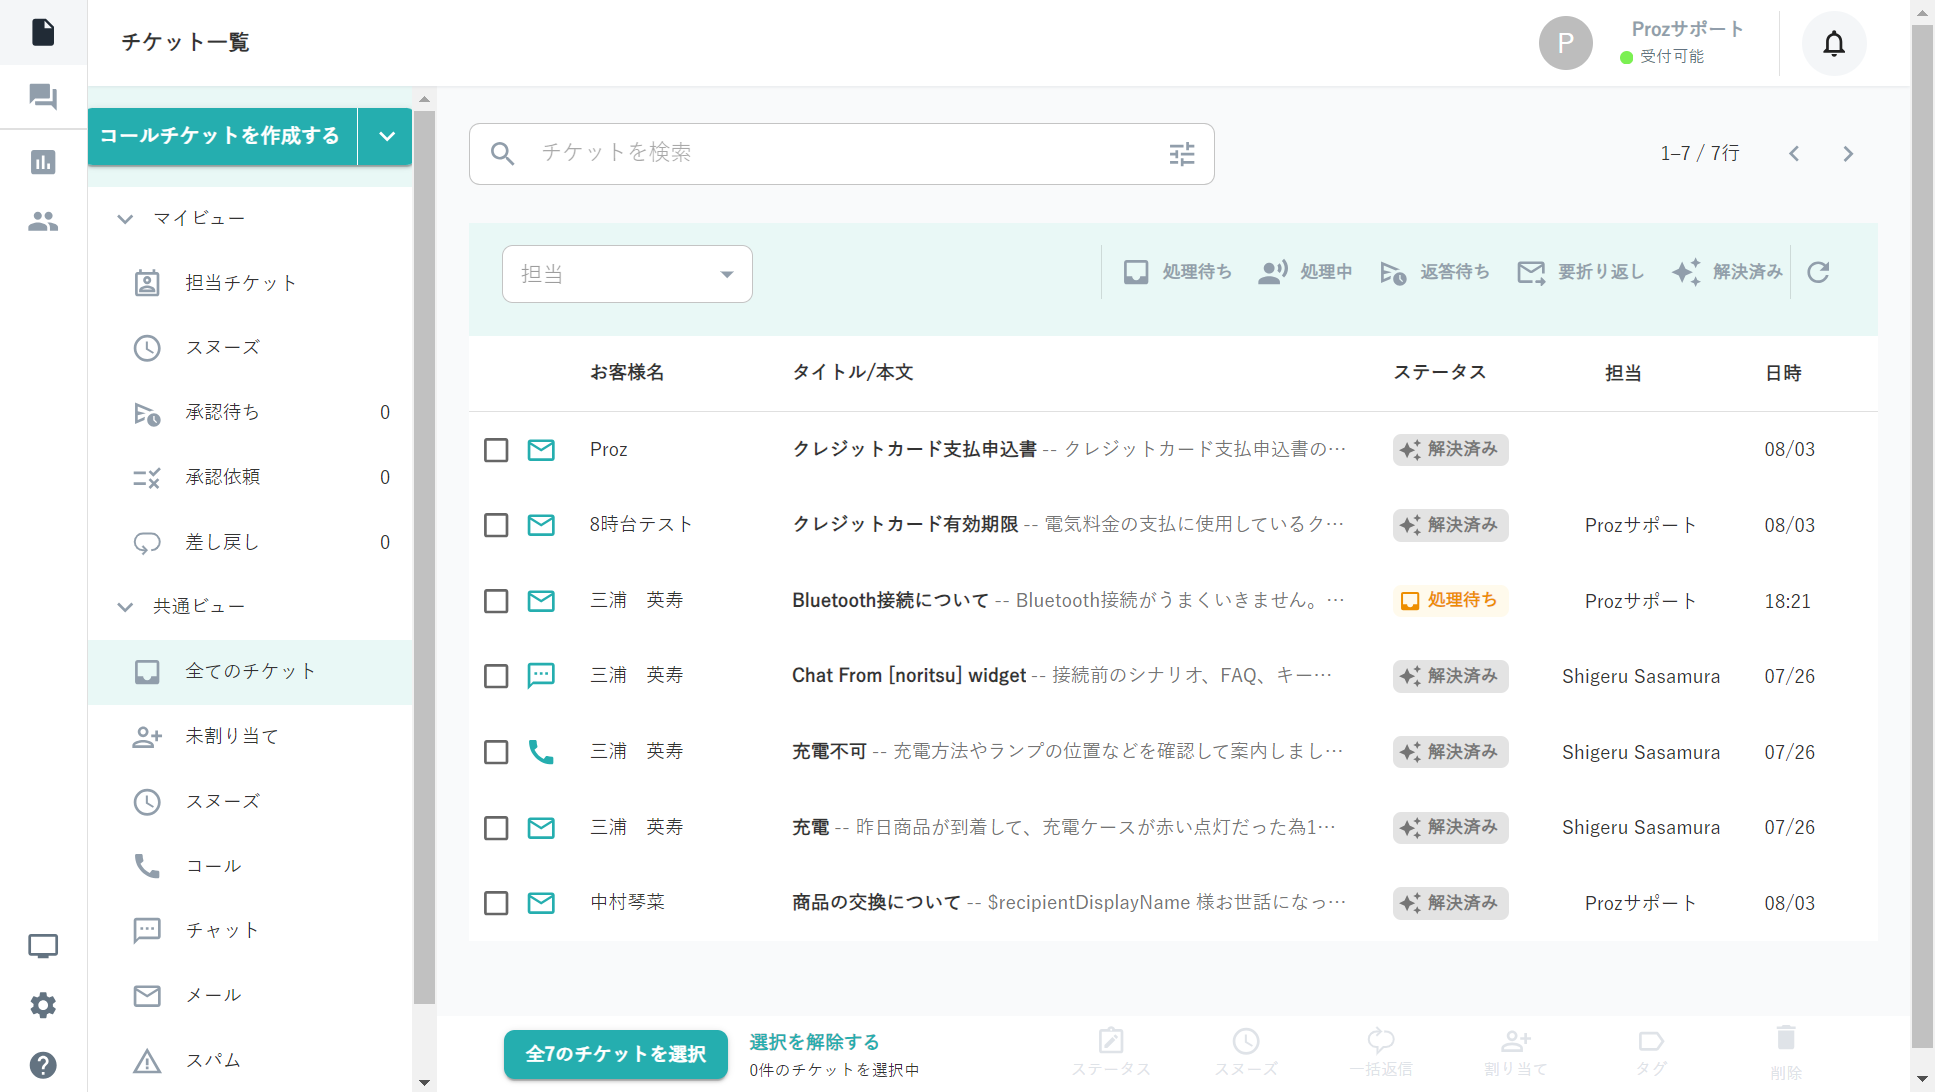Open the chat conversations sidebar icon
The width and height of the screenshot is (1935, 1092).
click(x=43, y=97)
